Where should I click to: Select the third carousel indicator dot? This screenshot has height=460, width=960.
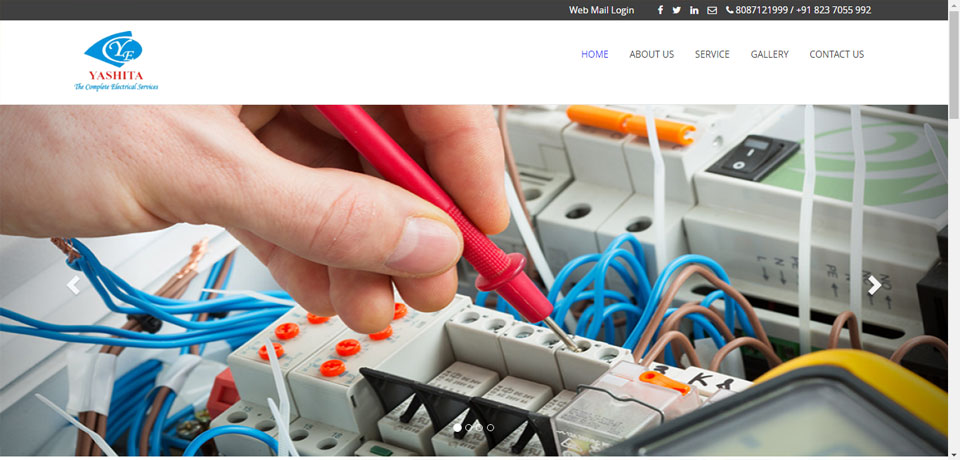pos(479,428)
